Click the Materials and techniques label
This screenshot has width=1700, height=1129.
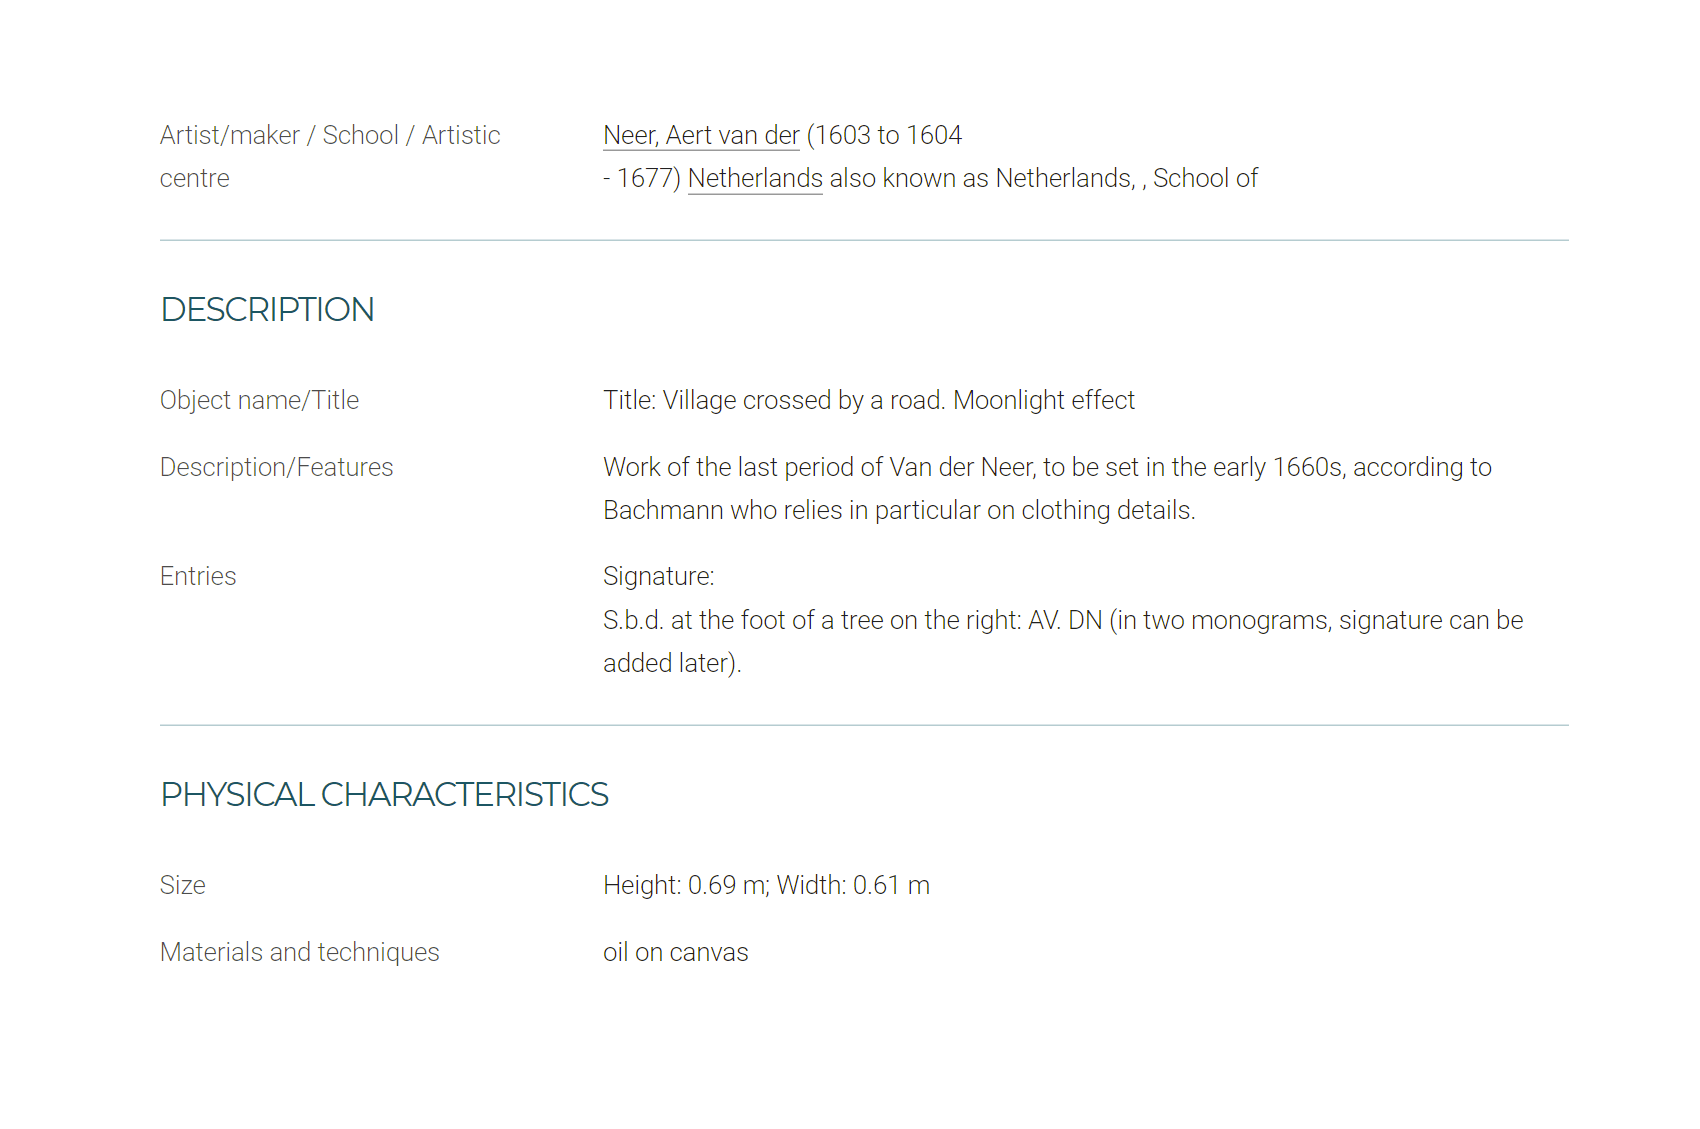click(x=299, y=952)
